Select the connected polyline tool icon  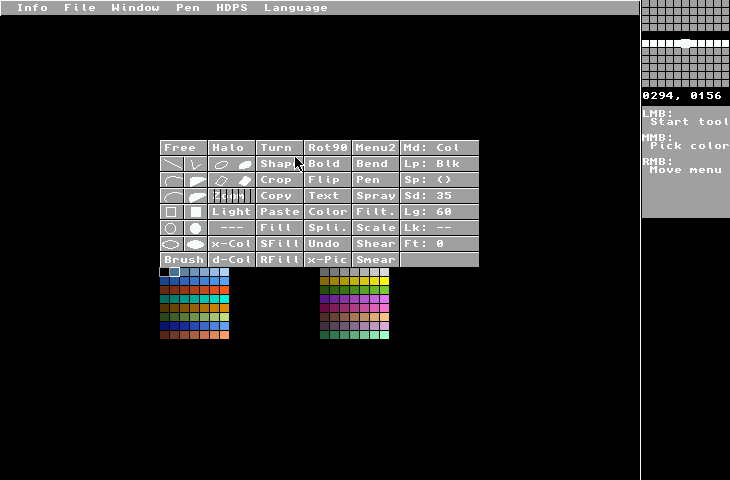pyautogui.click(x=196, y=164)
